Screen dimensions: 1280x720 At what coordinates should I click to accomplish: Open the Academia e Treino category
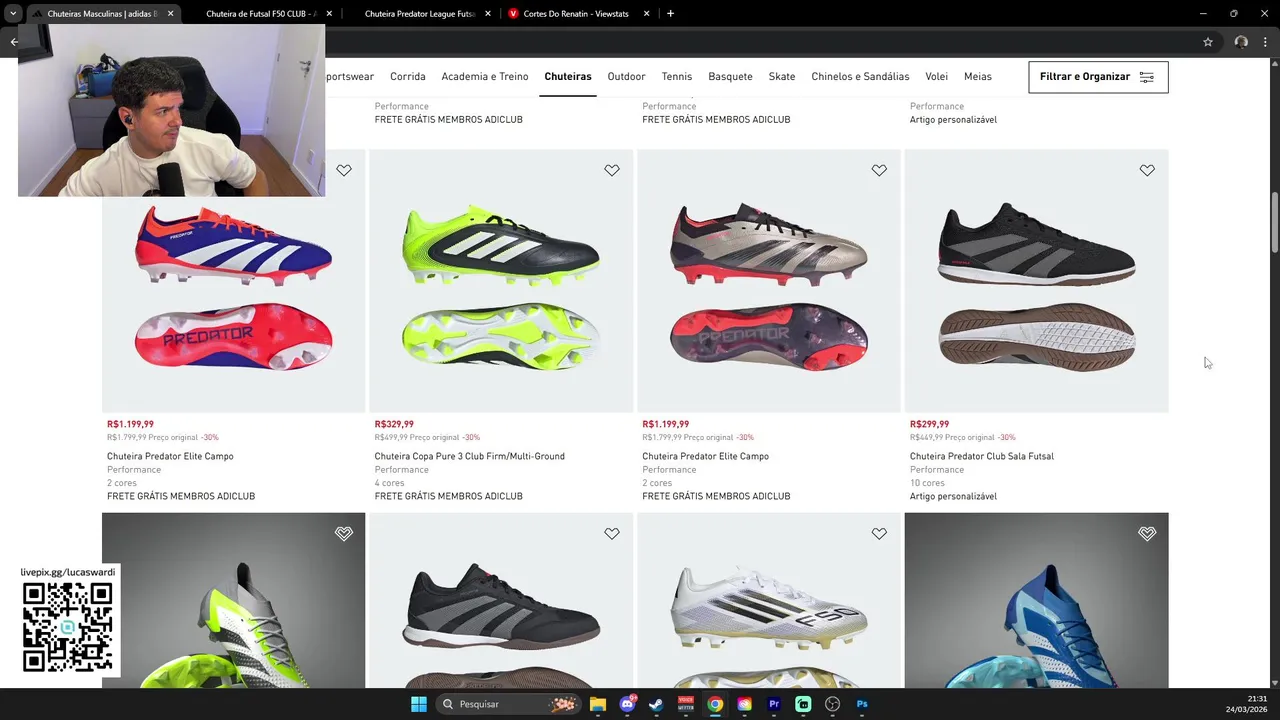click(485, 76)
